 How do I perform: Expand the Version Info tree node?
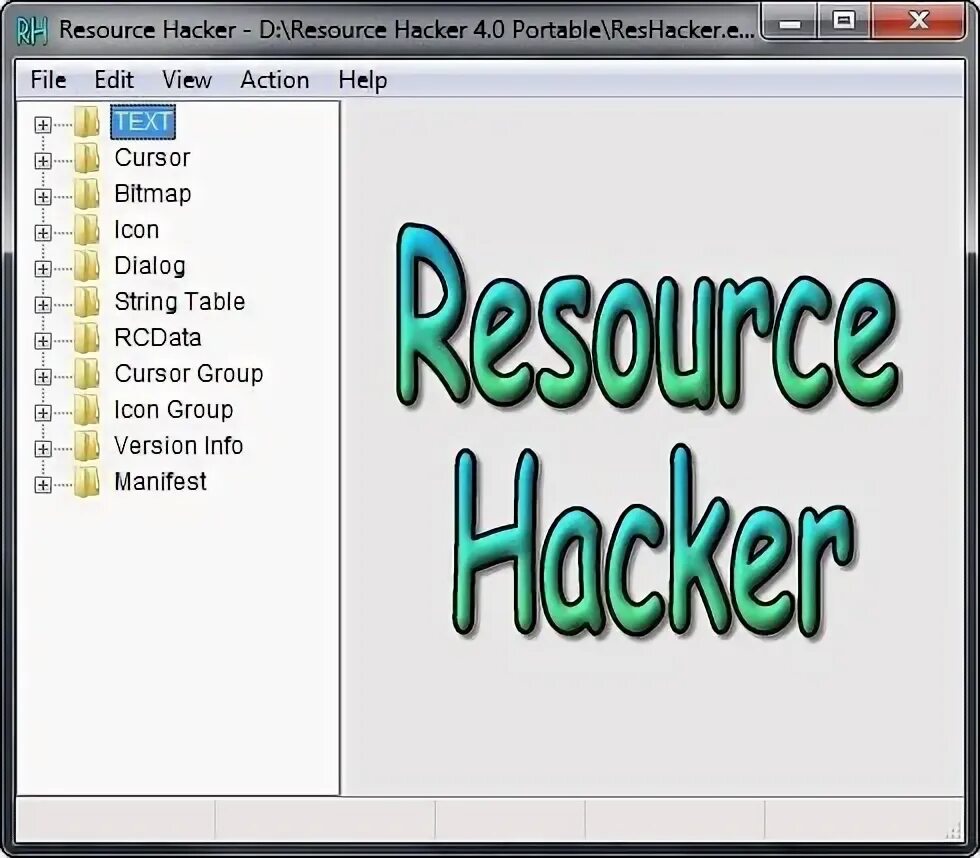point(42,449)
